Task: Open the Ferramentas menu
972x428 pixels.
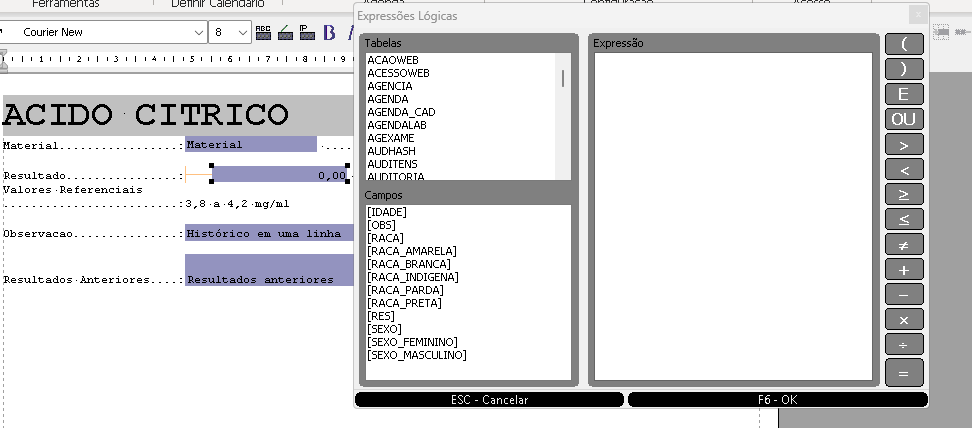Action: (x=66, y=4)
